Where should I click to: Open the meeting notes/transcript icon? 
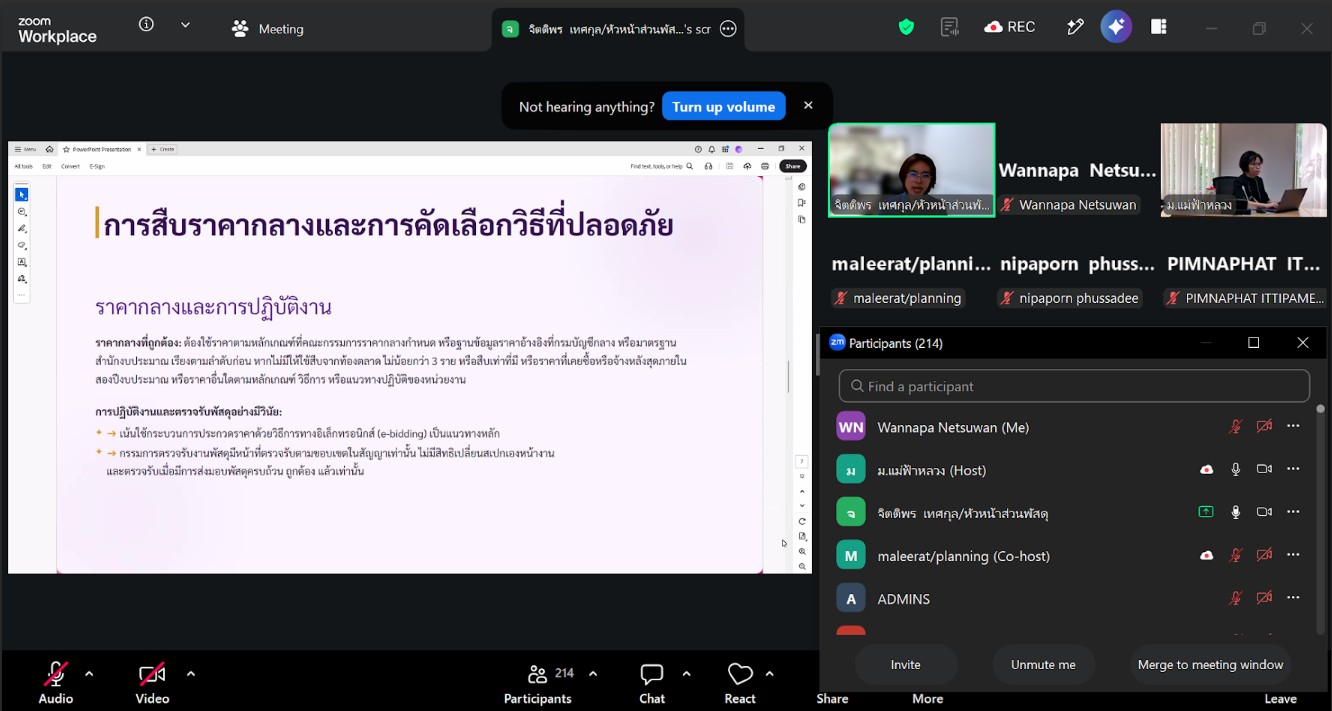tap(950, 28)
